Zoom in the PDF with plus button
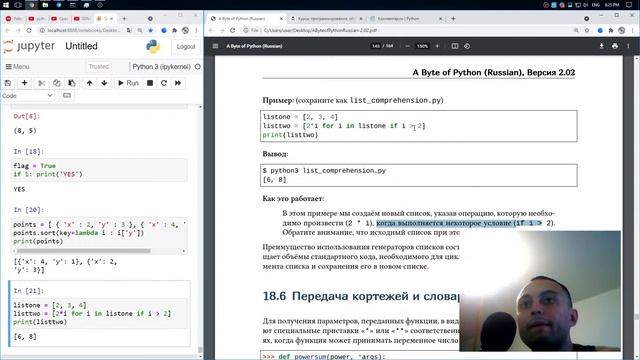Viewport: 640px width, 360px height. point(437,46)
